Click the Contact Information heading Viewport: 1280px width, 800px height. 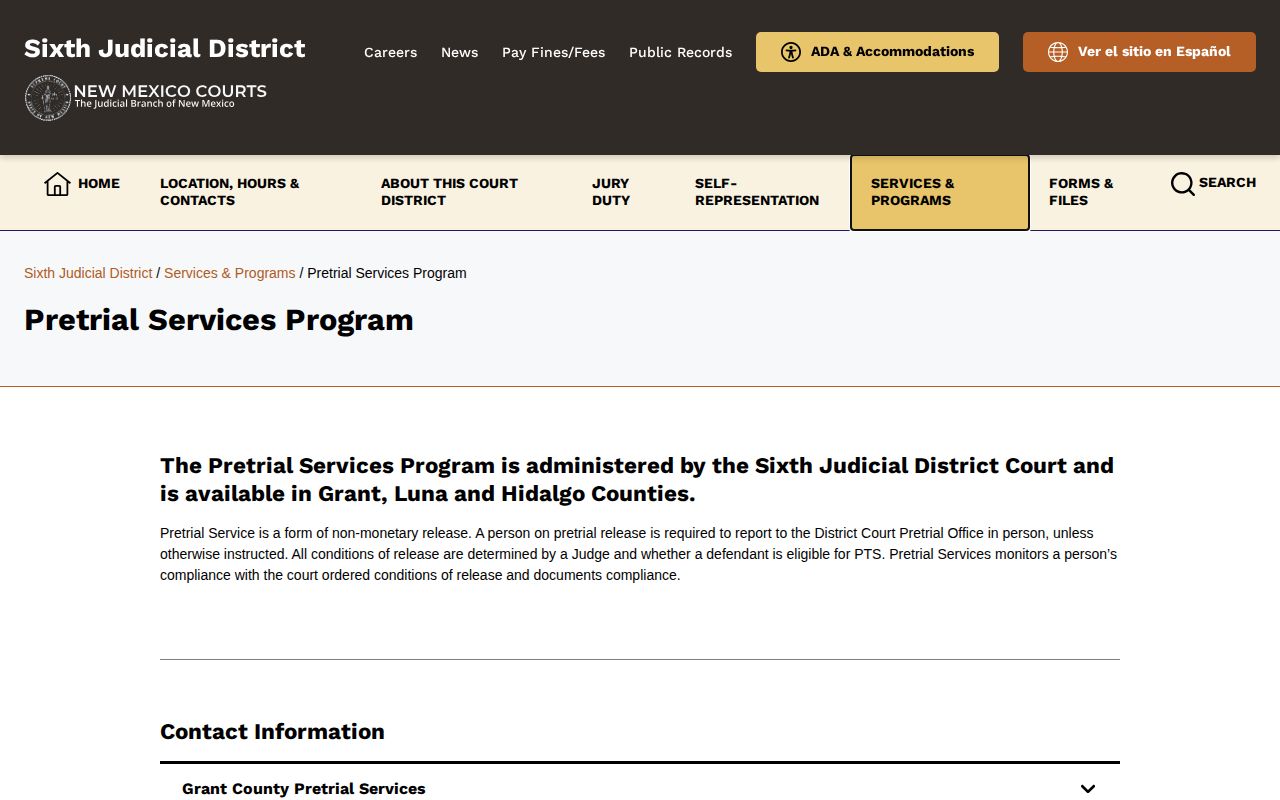[x=272, y=732]
